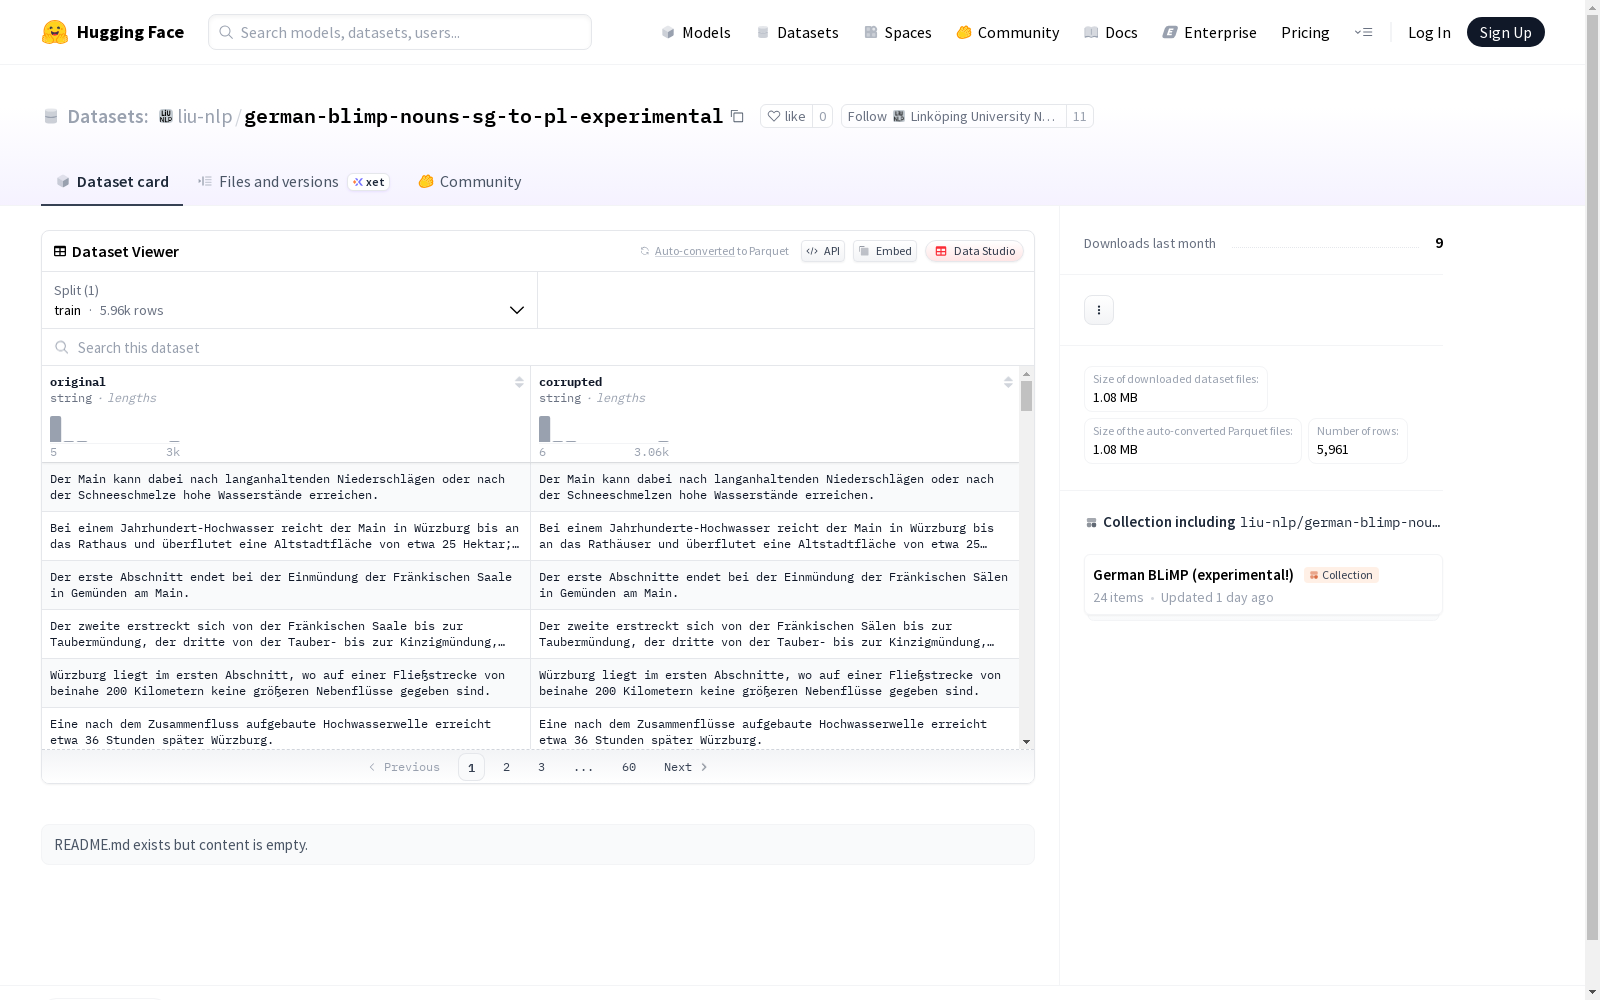The image size is (1600, 1000).
Task: Click the like count showing 0
Action: click(x=822, y=116)
